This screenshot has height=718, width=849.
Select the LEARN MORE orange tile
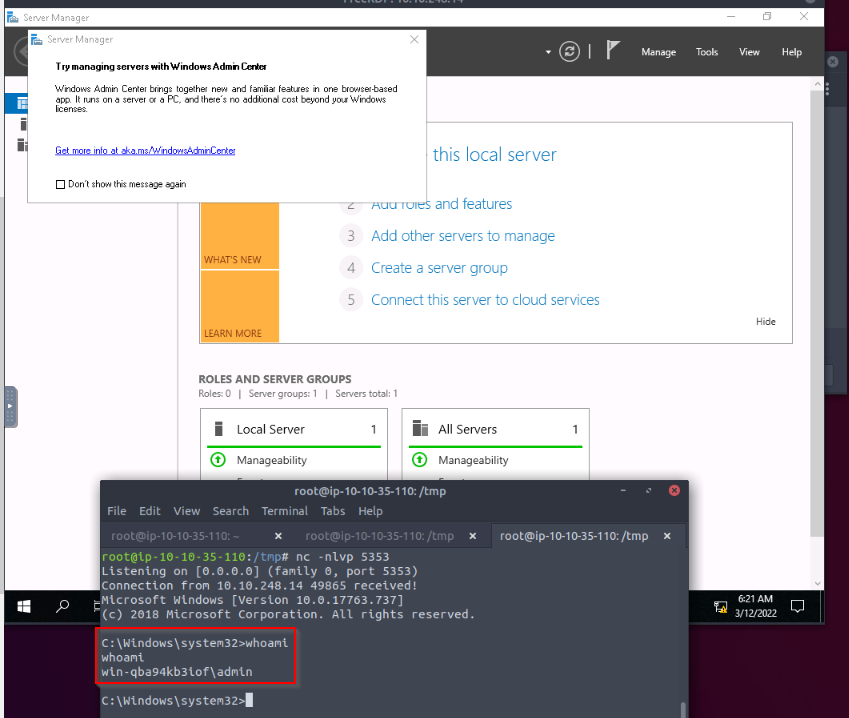click(239, 306)
